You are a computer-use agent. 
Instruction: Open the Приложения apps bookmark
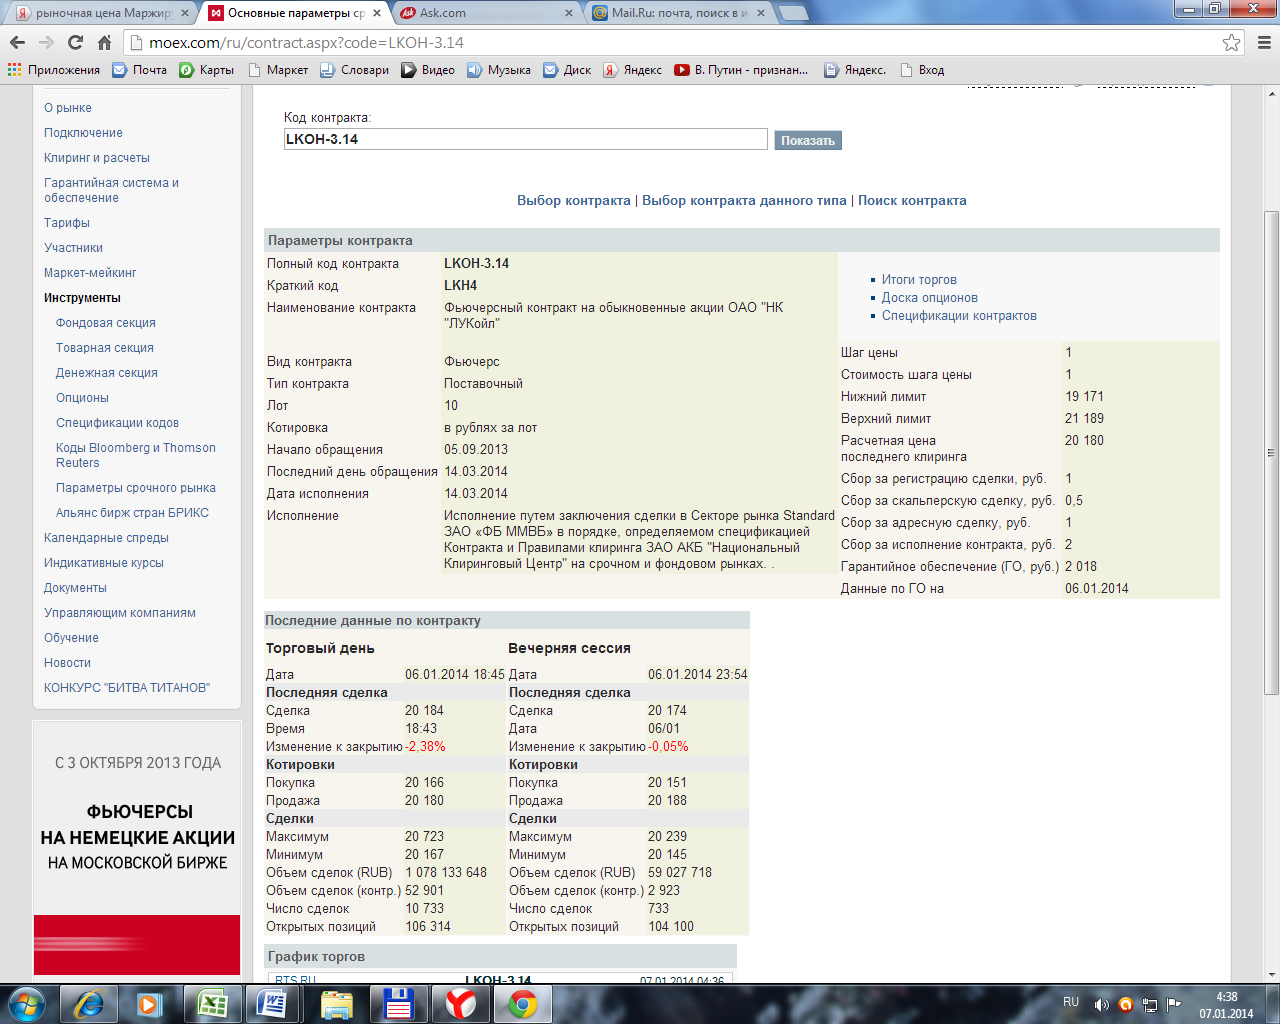54,70
